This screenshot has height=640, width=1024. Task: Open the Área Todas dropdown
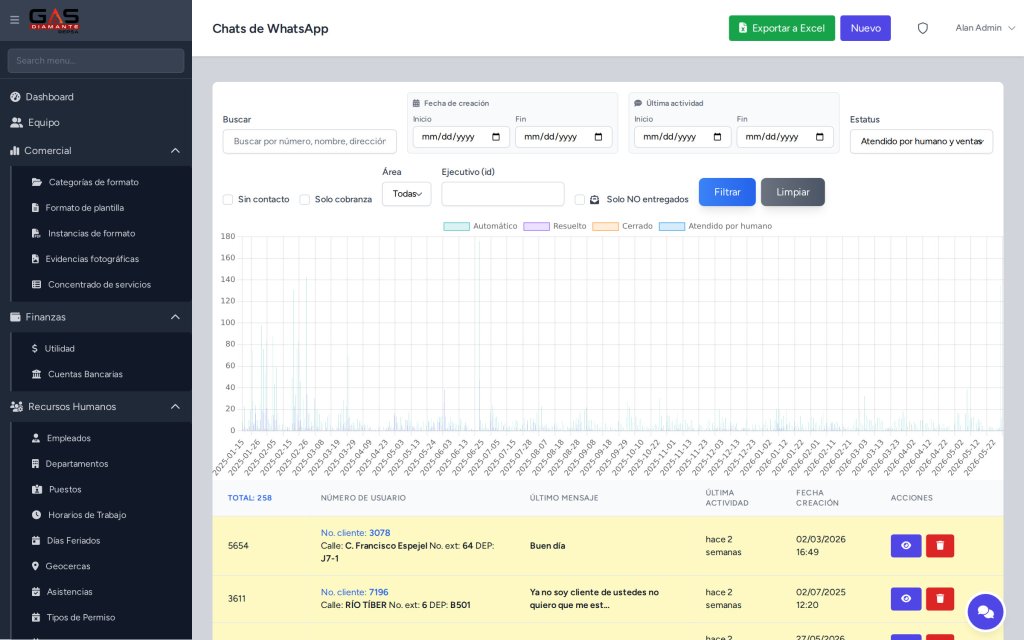coord(406,194)
